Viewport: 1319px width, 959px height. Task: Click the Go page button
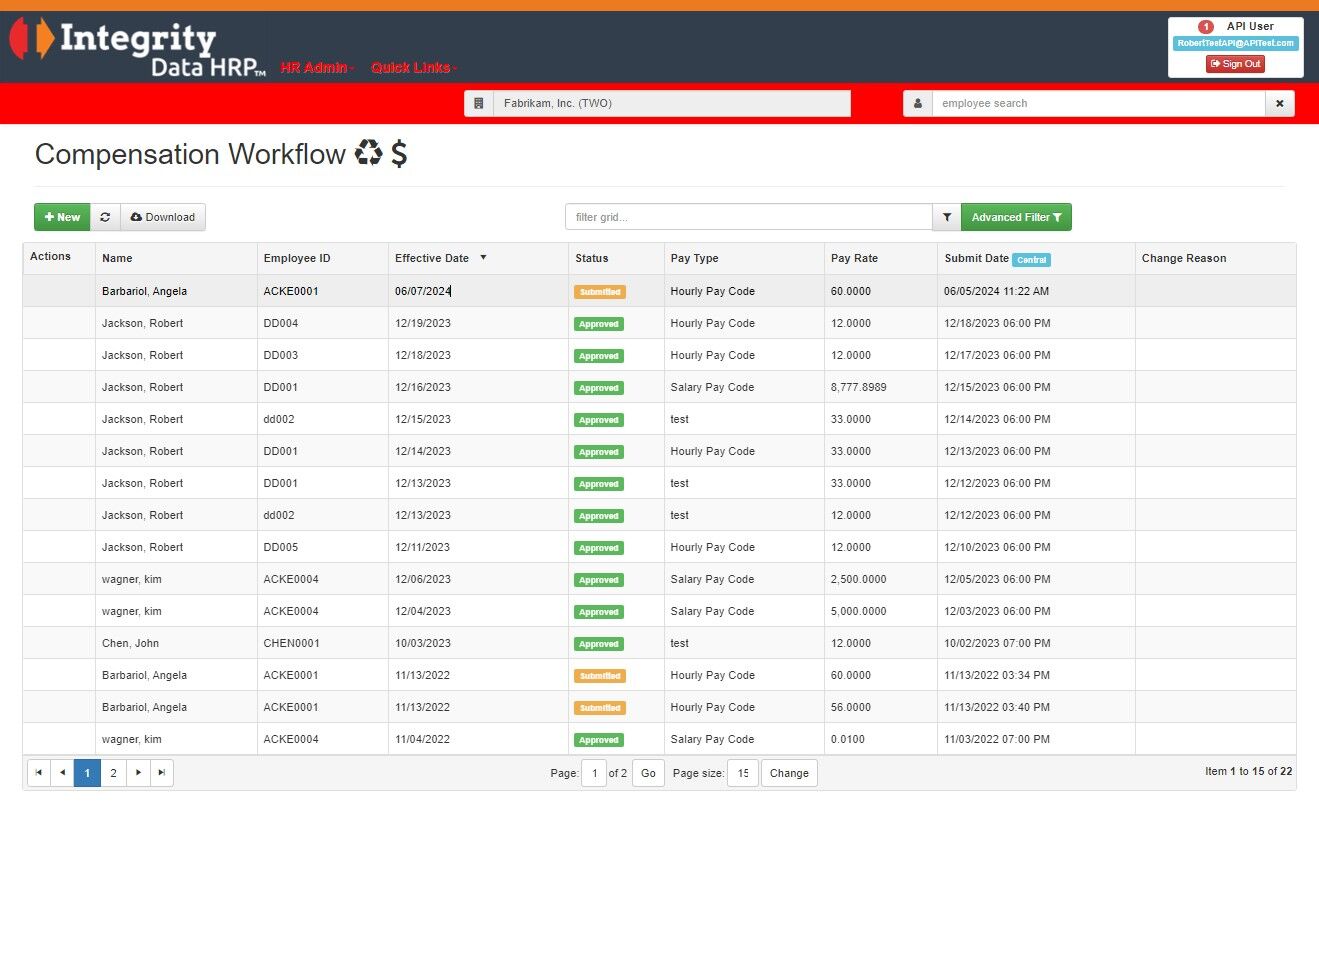coord(648,773)
